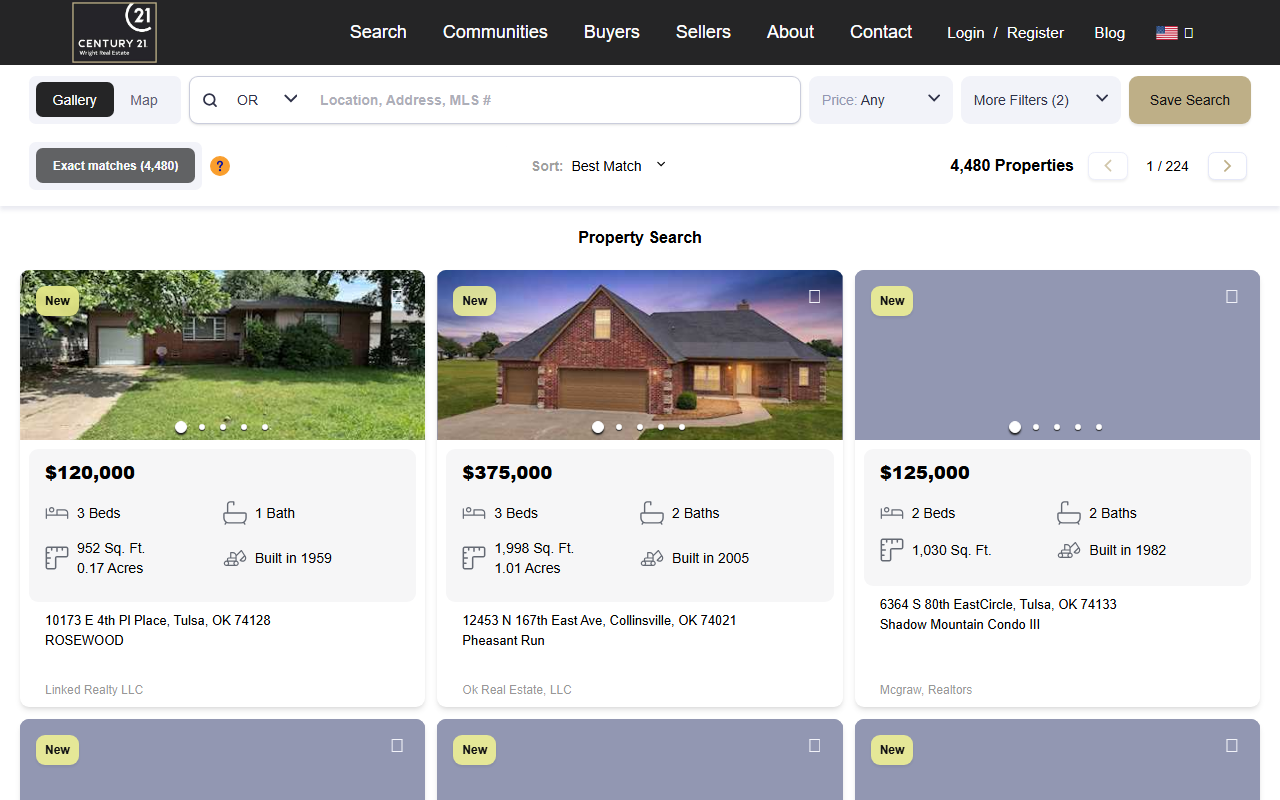The width and height of the screenshot is (1280, 800).
Task: Go to the previous results page arrow
Action: (1108, 166)
